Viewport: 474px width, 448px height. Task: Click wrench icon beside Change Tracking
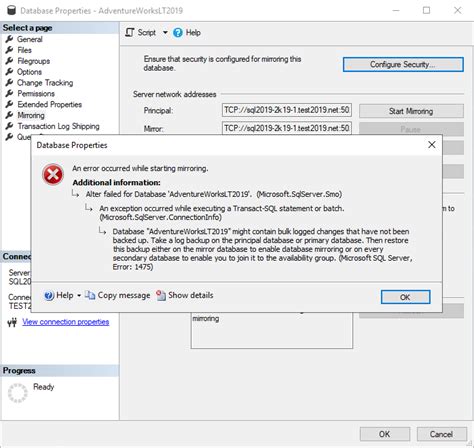(x=10, y=83)
